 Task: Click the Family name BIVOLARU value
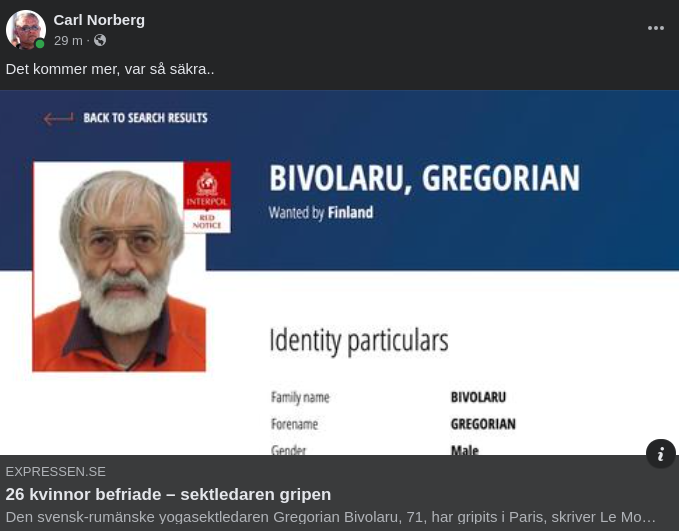pyautogui.click(x=478, y=397)
